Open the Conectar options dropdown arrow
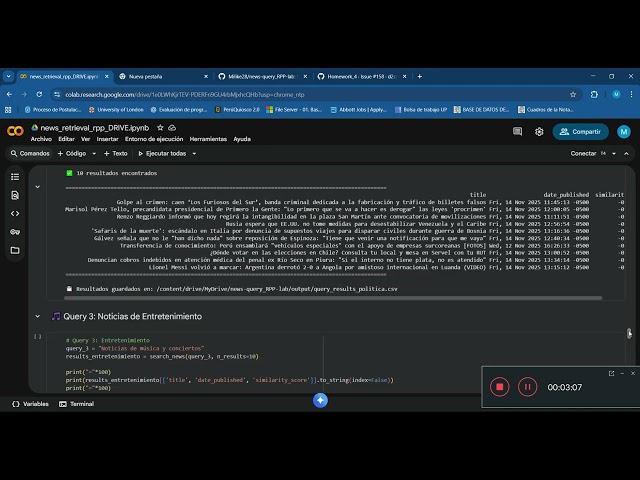640x480 pixels. 613,153
